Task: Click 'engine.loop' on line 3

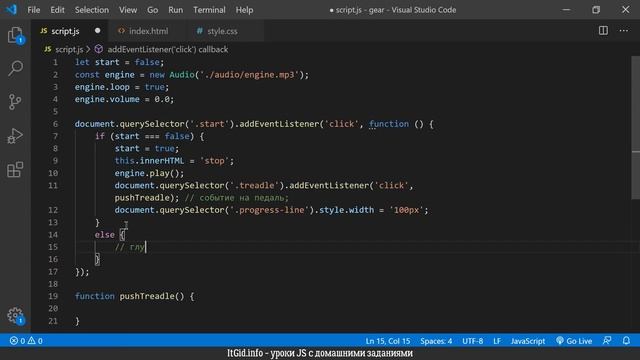Action: [102, 87]
